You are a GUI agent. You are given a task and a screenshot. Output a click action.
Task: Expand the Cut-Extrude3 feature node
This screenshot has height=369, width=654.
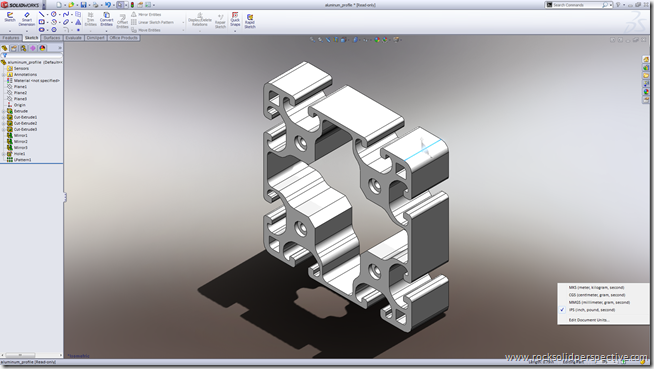pos(3,130)
